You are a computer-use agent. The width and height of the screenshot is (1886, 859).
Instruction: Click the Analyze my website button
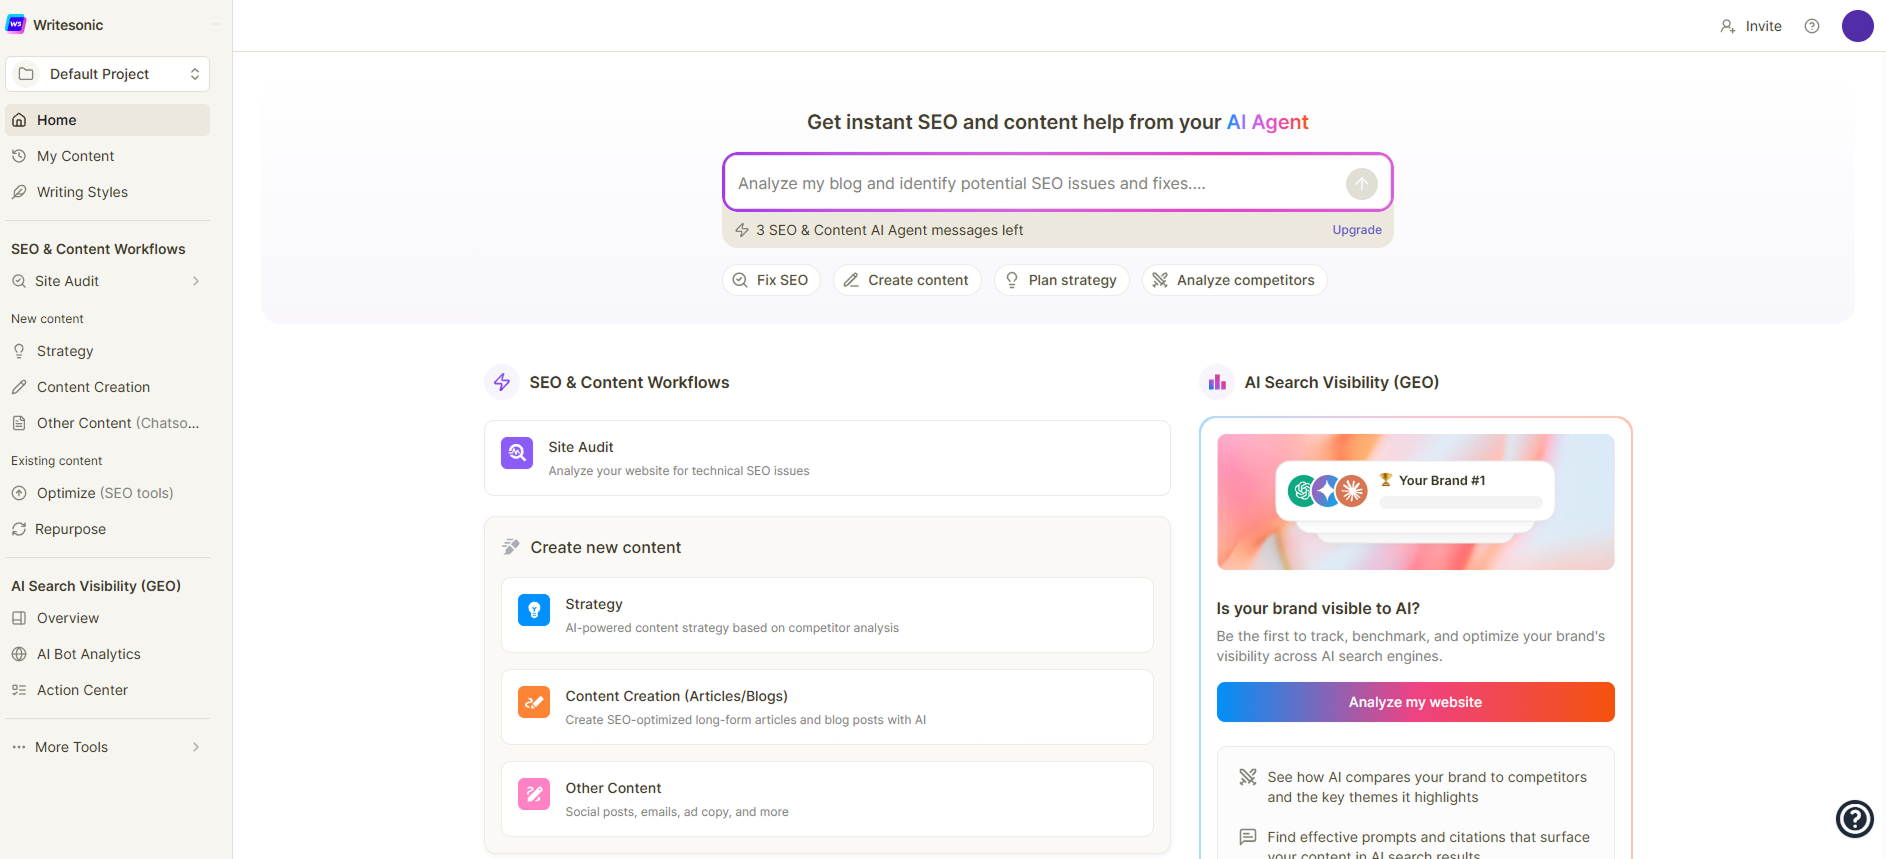1415,702
